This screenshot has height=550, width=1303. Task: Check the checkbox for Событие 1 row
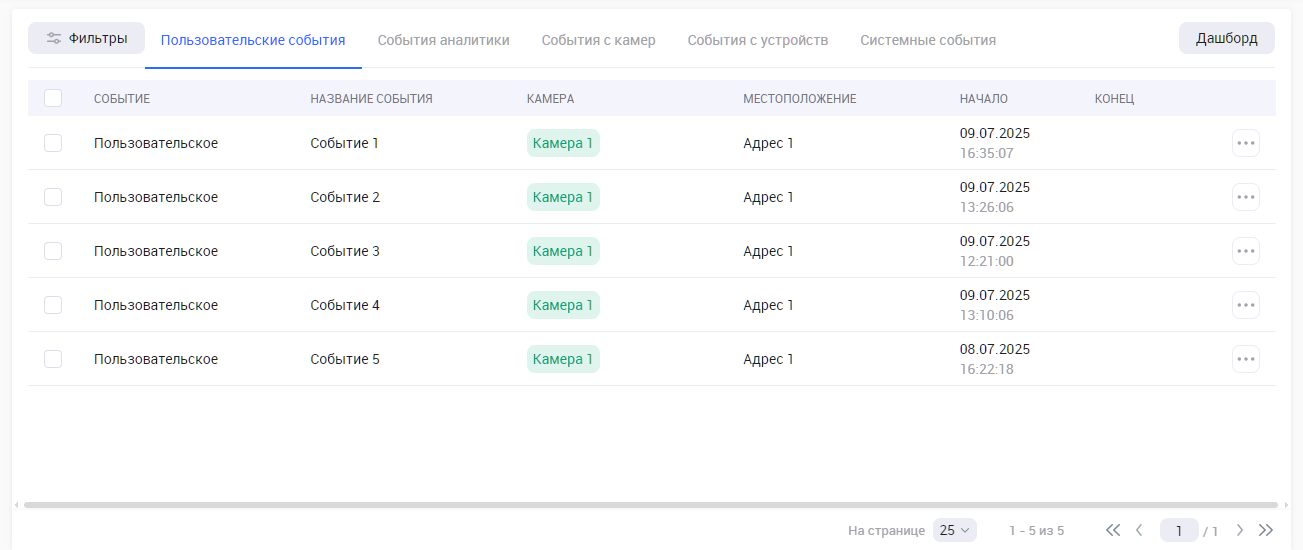coord(53,143)
